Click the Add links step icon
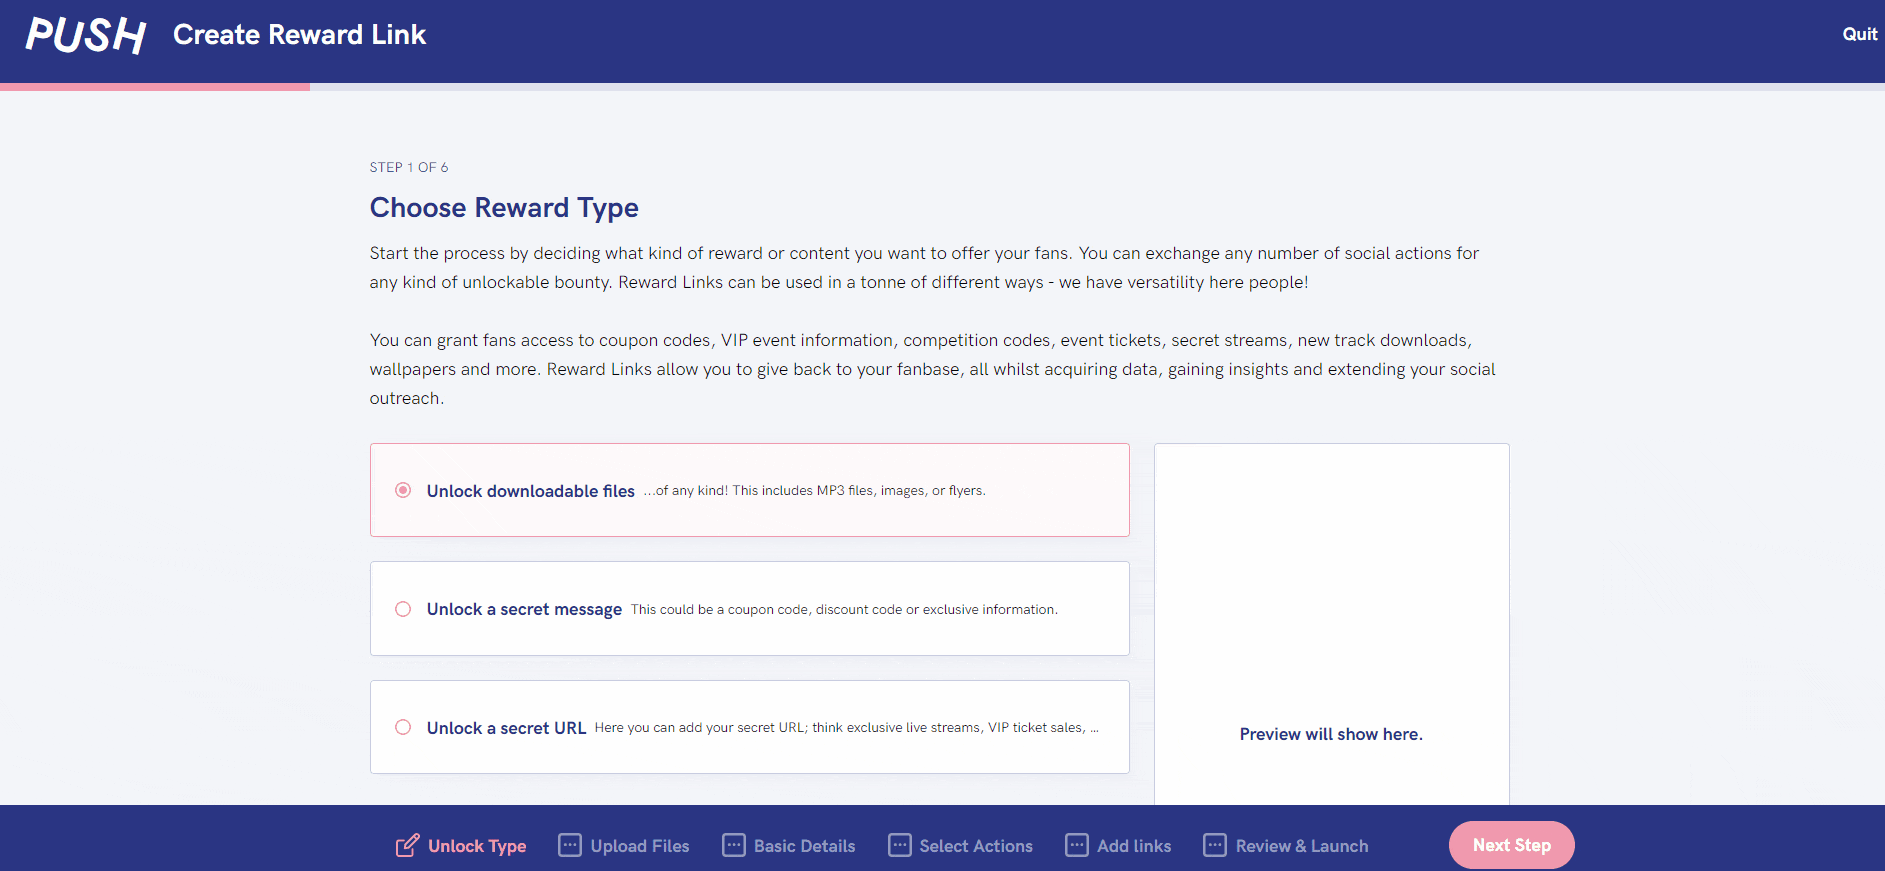Screen dimensions: 1885x871 pos(1077,845)
